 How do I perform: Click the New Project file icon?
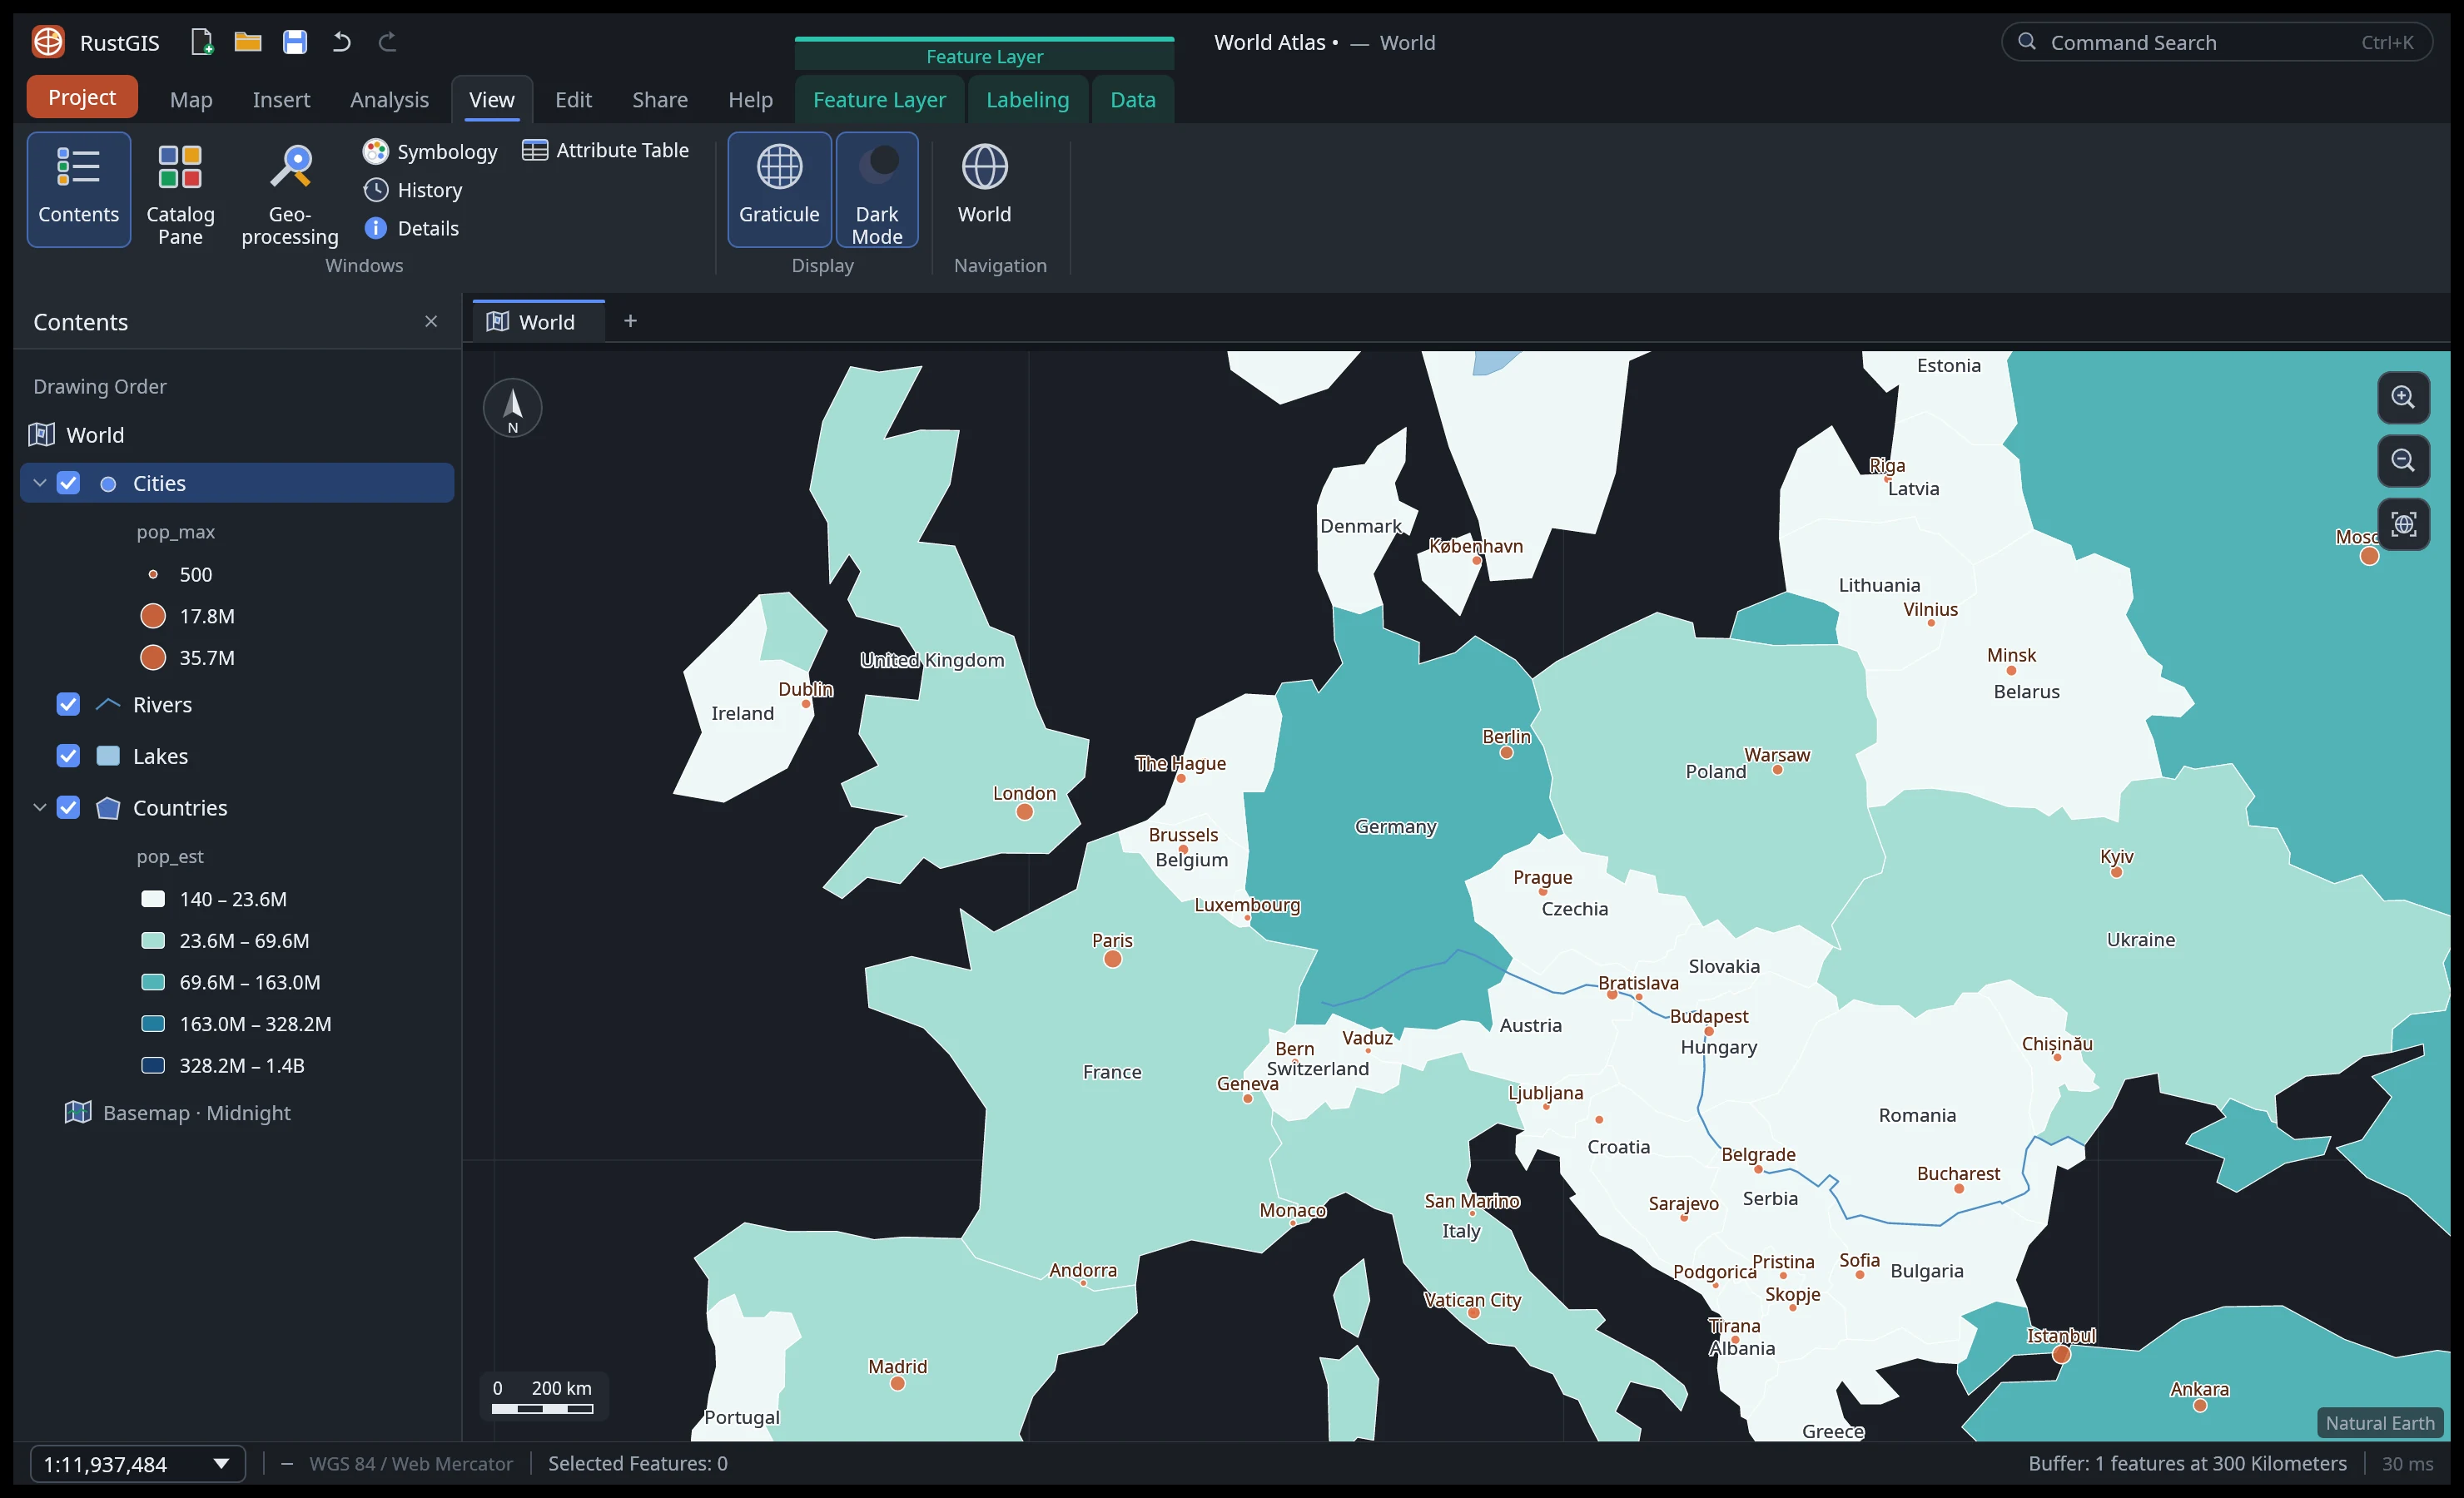click(201, 42)
